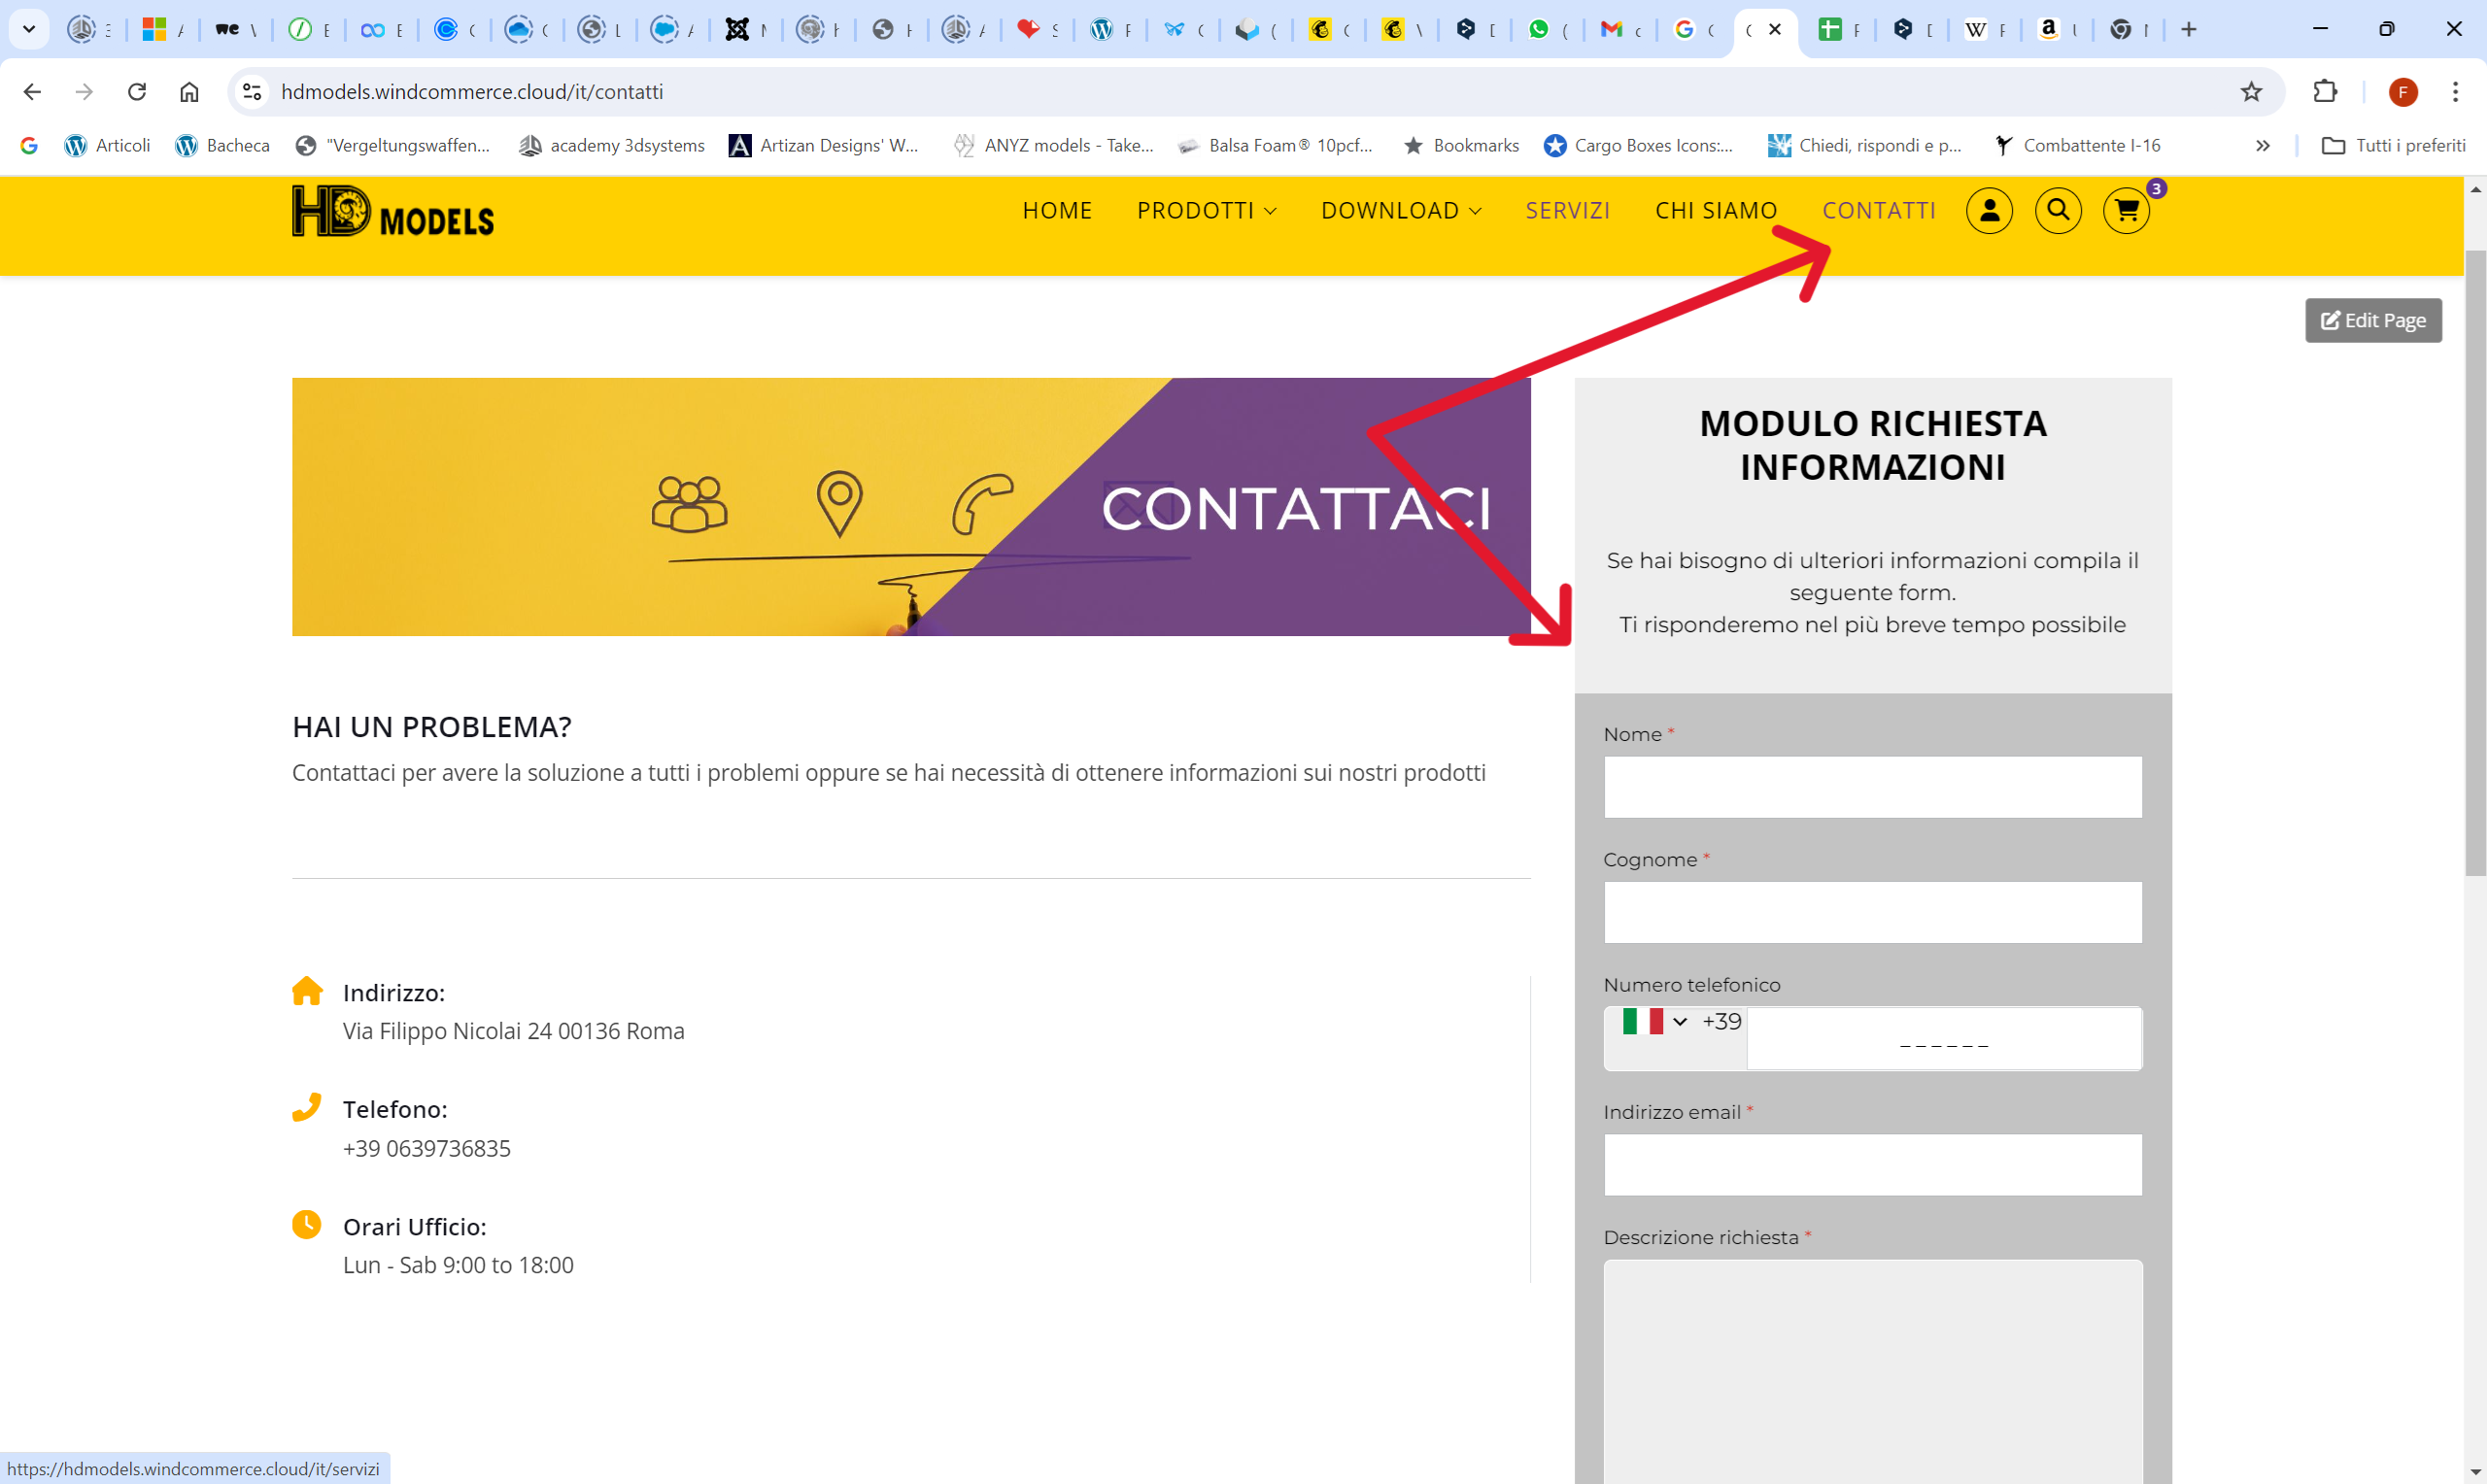
Task: Click the HD Models logo
Action: point(393,212)
